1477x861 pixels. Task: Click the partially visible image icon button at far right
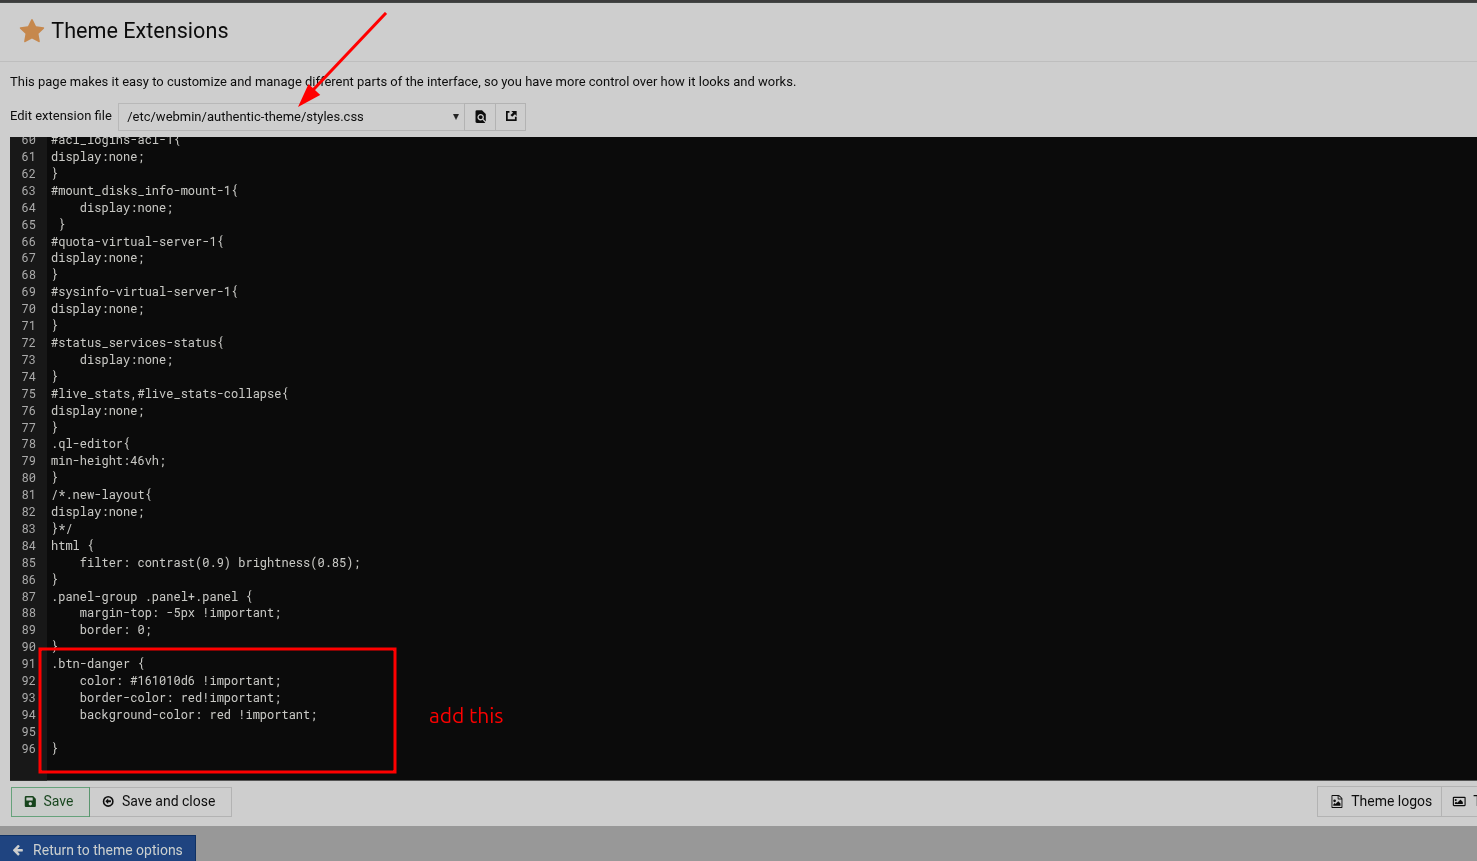click(x=1460, y=801)
